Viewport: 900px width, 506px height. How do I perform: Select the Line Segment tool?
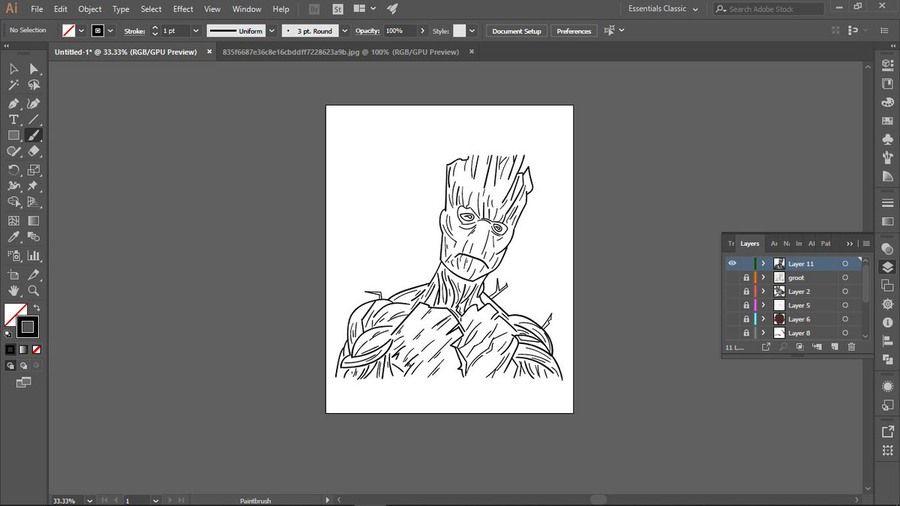[x=34, y=119]
